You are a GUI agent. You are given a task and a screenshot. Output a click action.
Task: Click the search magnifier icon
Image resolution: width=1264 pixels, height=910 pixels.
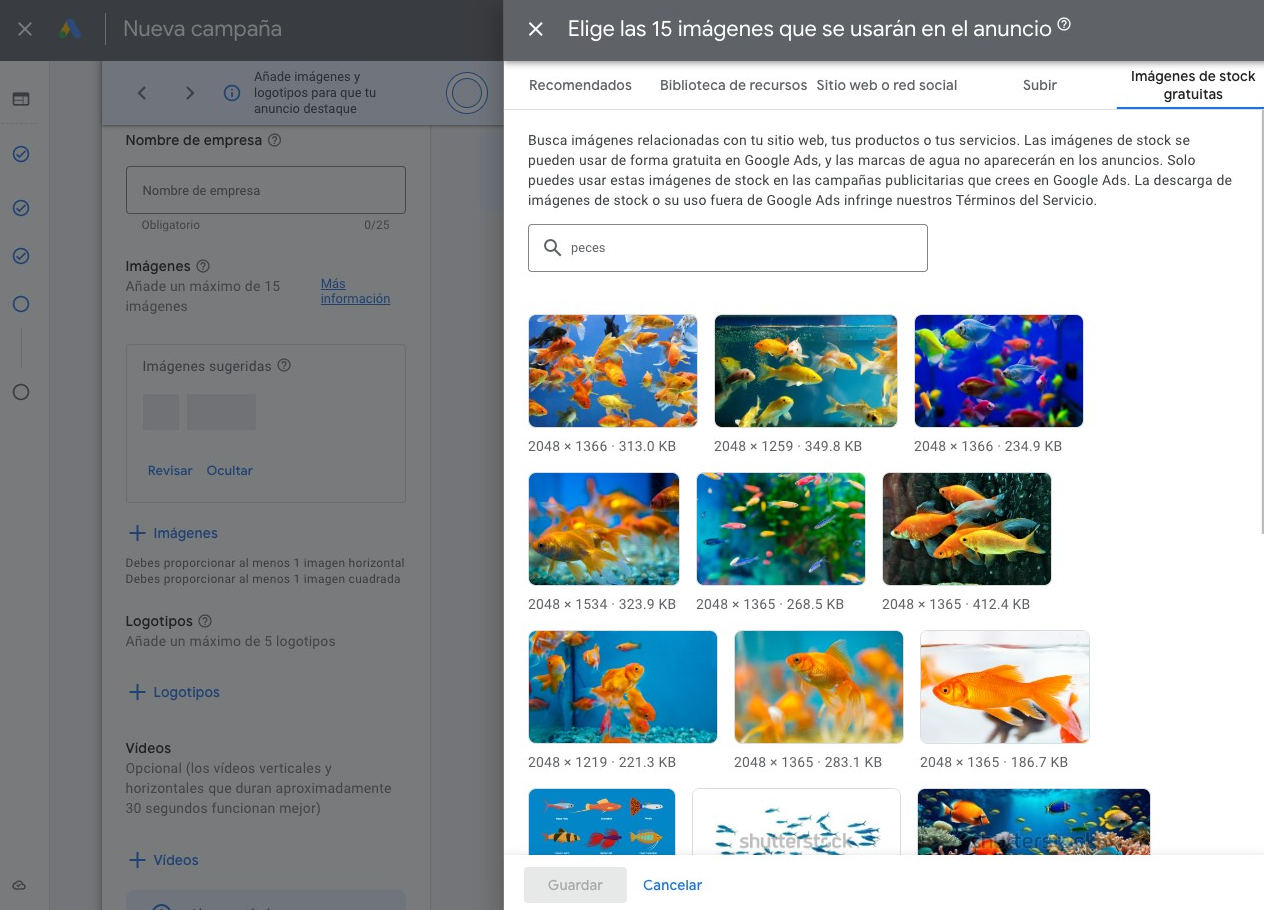coord(551,248)
